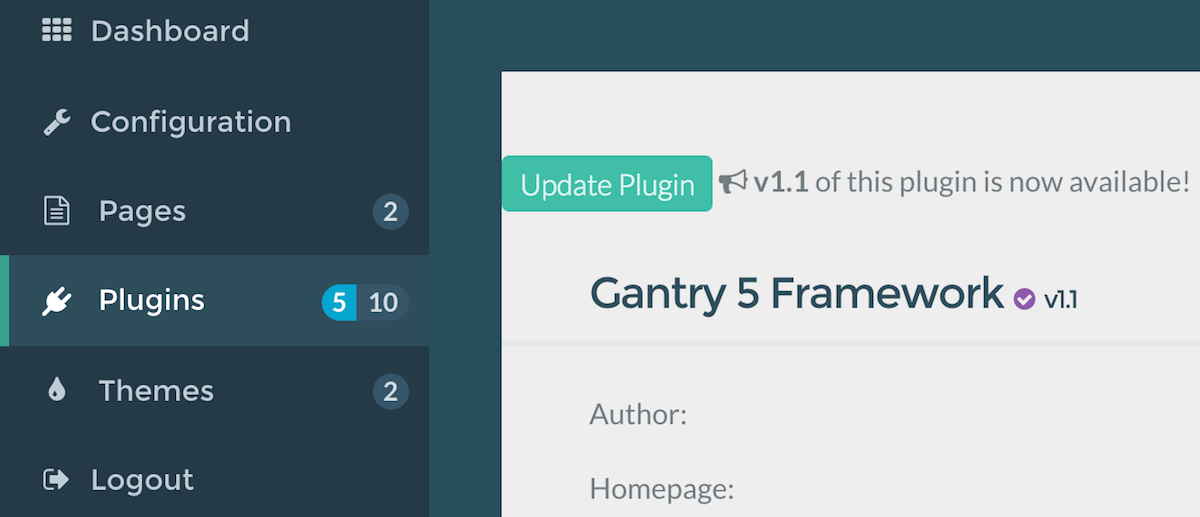Log out via the Logout item
Viewport: 1200px width, 517px height.
[x=142, y=480]
